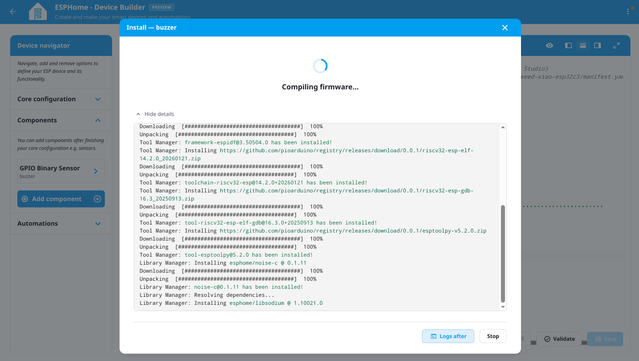
Task: Click the 'framework-espidf@3.50504.0 has been installed!' line
Action: (236, 142)
